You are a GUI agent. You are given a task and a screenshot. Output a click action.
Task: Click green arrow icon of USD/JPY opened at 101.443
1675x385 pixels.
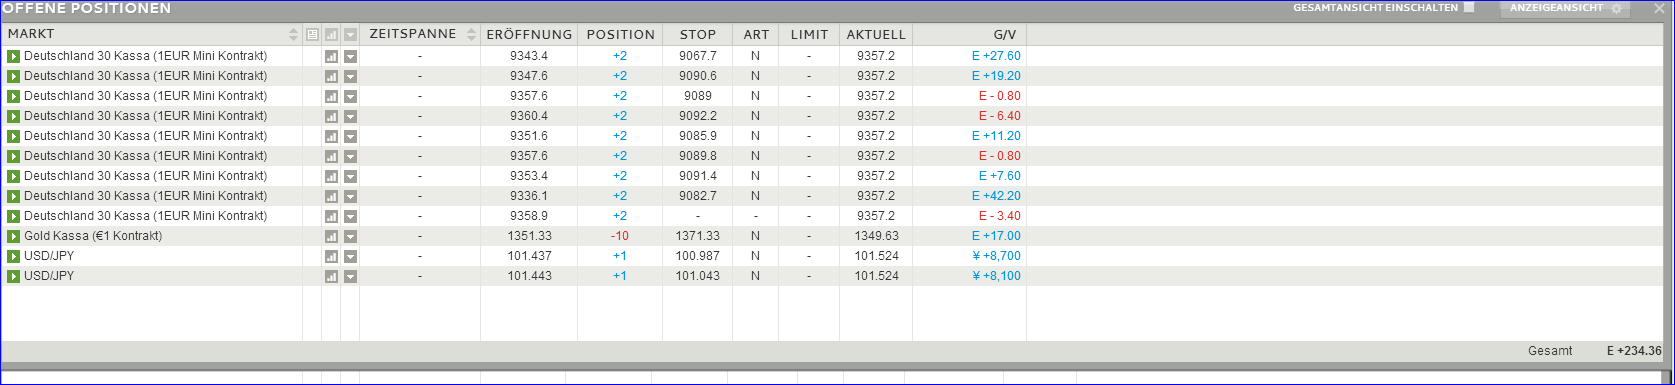(x=14, y=276)
